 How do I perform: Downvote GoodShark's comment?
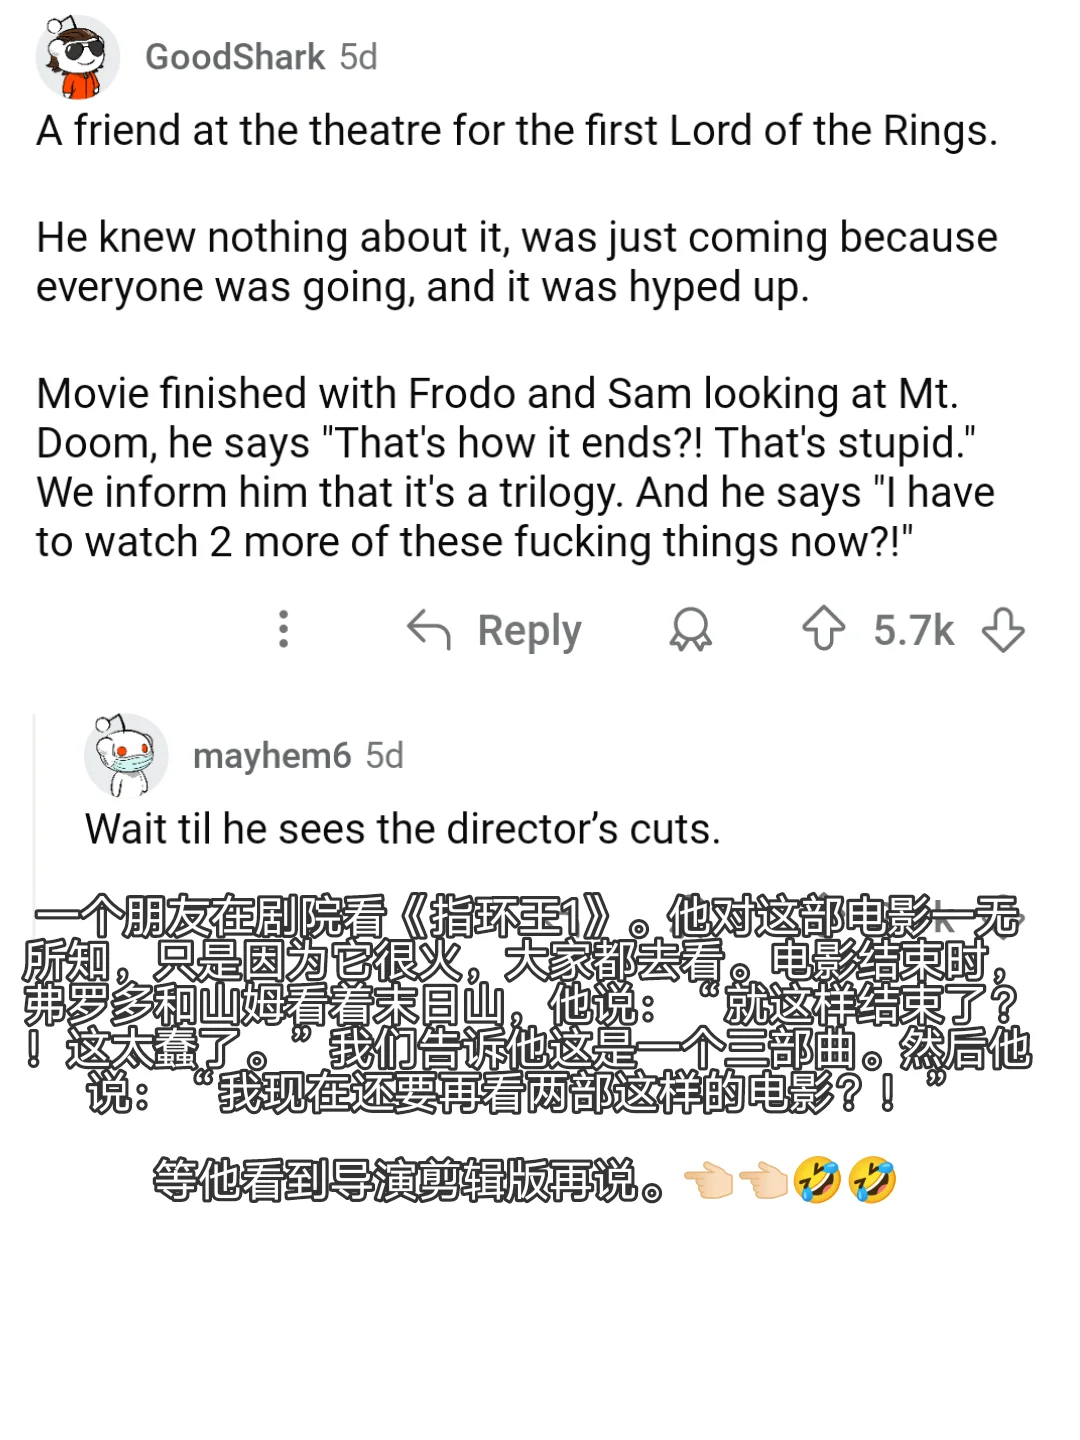pyautogui.click(x=1003, y=630)
